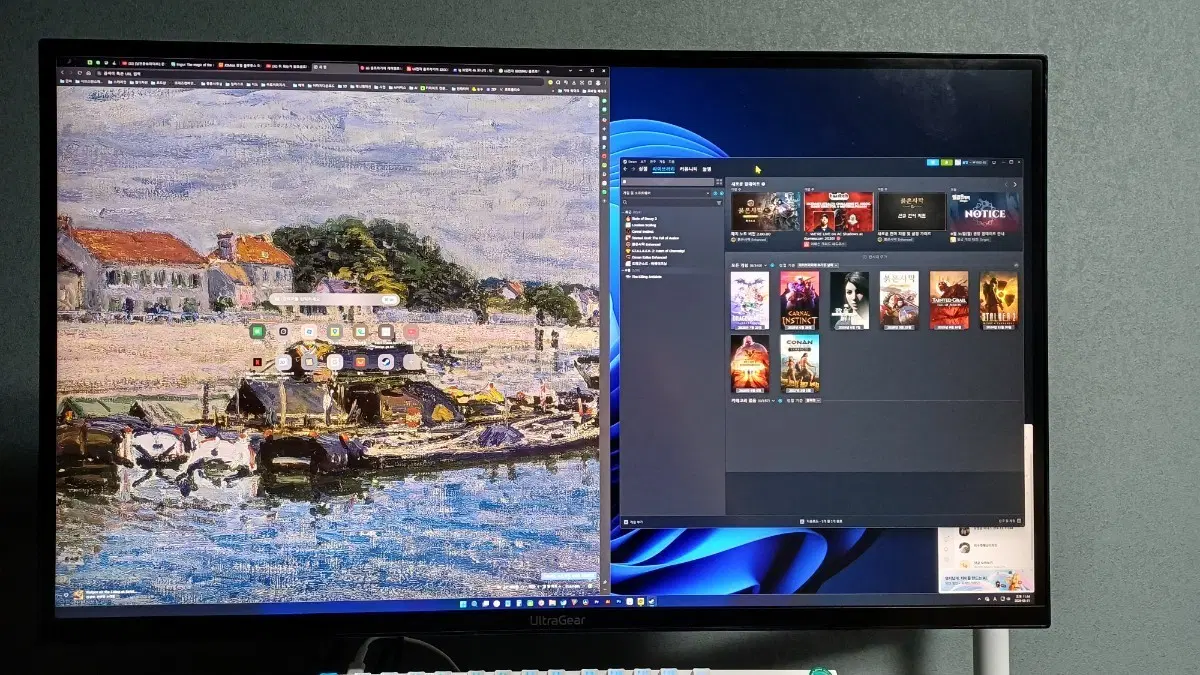Show next What's New cards in Steam
The width and height of the screenshot is (1200, 675).
(x=1016, y=185)
